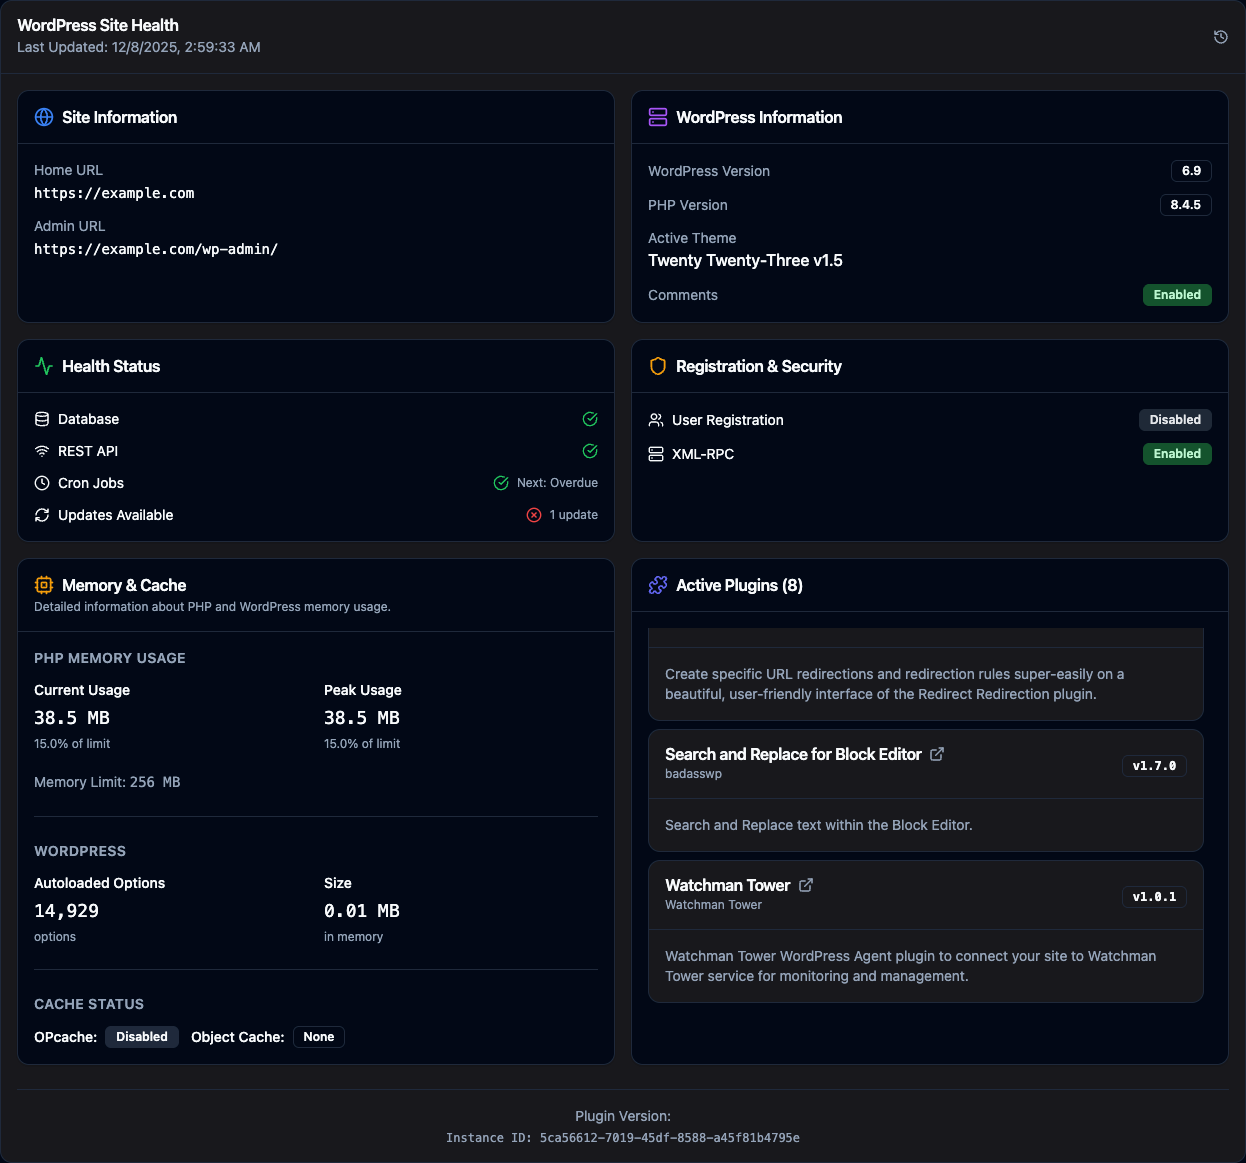Screen dimensions: 1246x1163
Task: Click the OPcache Disabled status badge
Action: tap(141, 1037)
